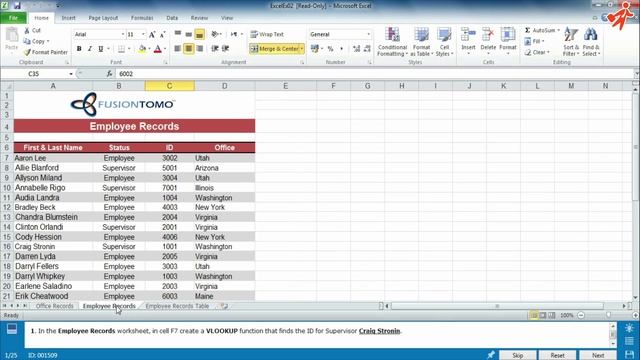Increase font size with Grow Font icon
Viewport: 640px width, 360px height.
152,35
